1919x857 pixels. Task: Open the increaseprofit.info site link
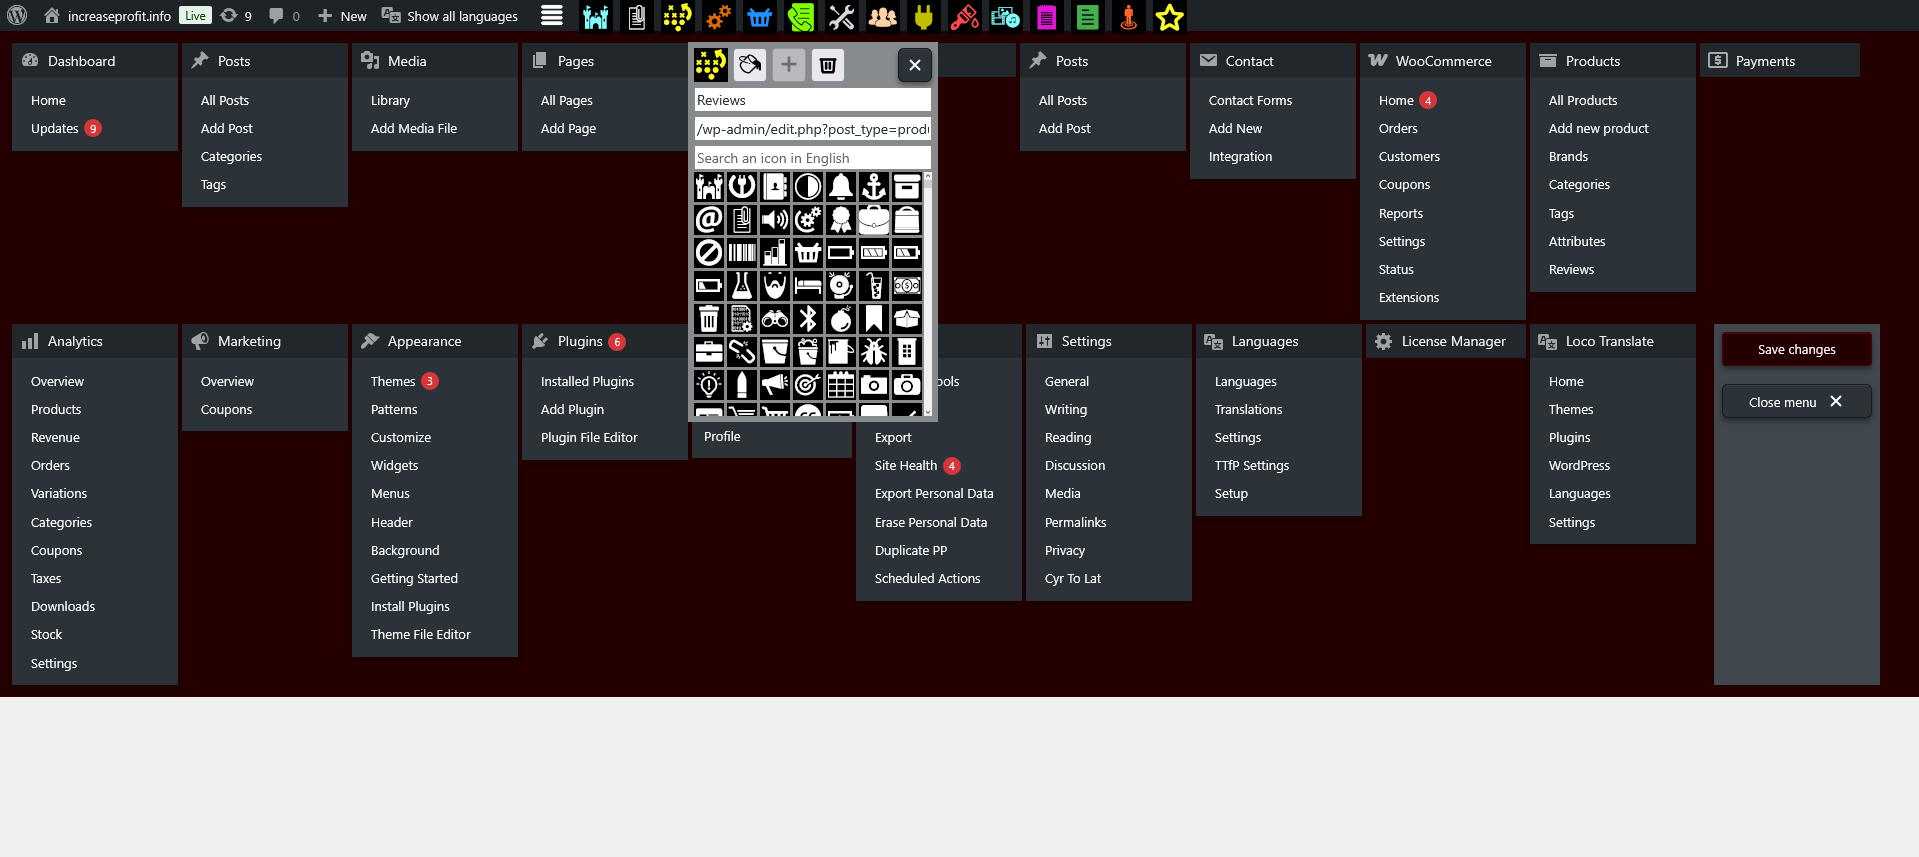click(x=108, y=16)
